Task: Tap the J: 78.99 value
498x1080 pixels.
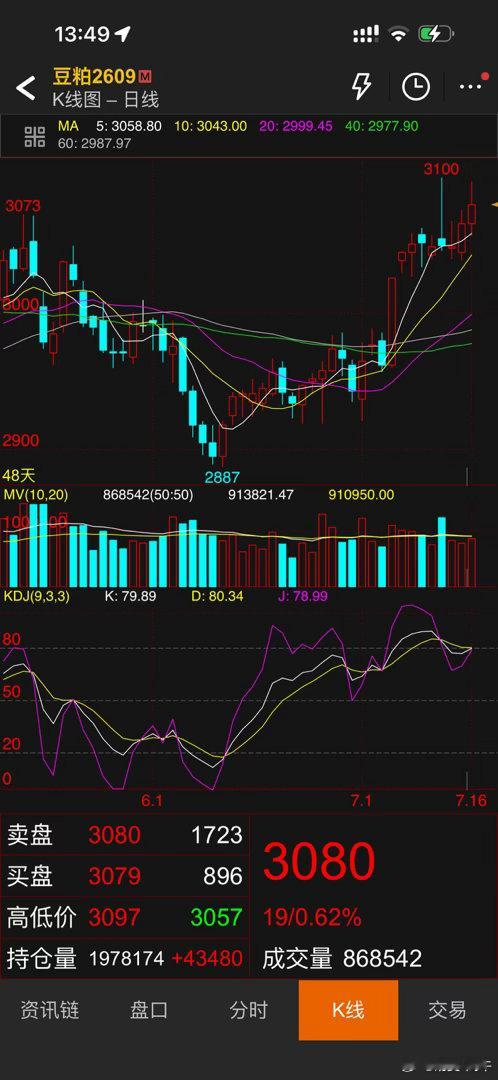Action: [303, 596]
